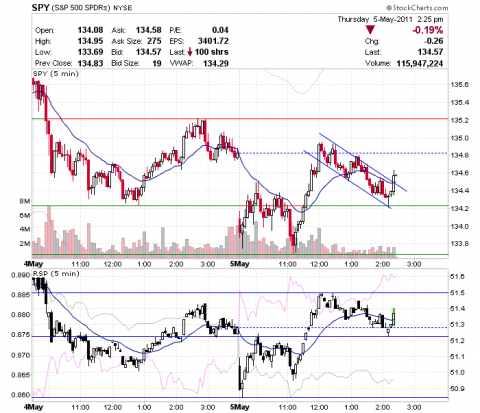Click the Prev Close value 134.83
The height and width of the screenshot is (413, 480).
click(x=90, y=63)
